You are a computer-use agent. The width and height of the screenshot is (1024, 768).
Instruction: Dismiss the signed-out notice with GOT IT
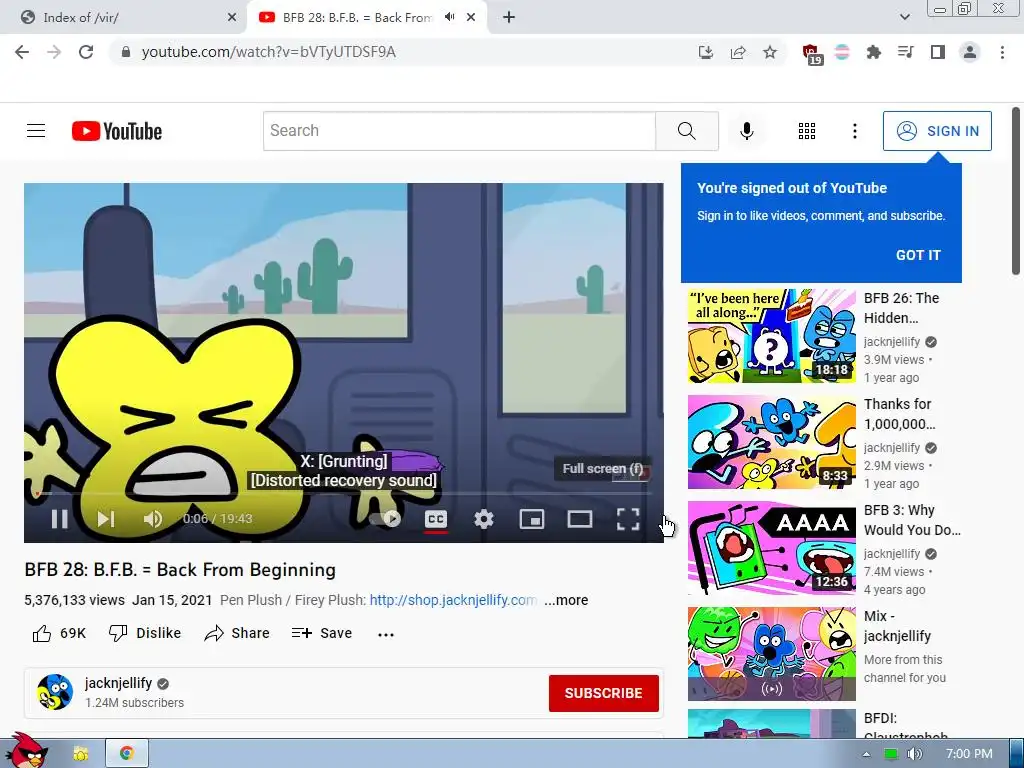(x=918, y=255)
